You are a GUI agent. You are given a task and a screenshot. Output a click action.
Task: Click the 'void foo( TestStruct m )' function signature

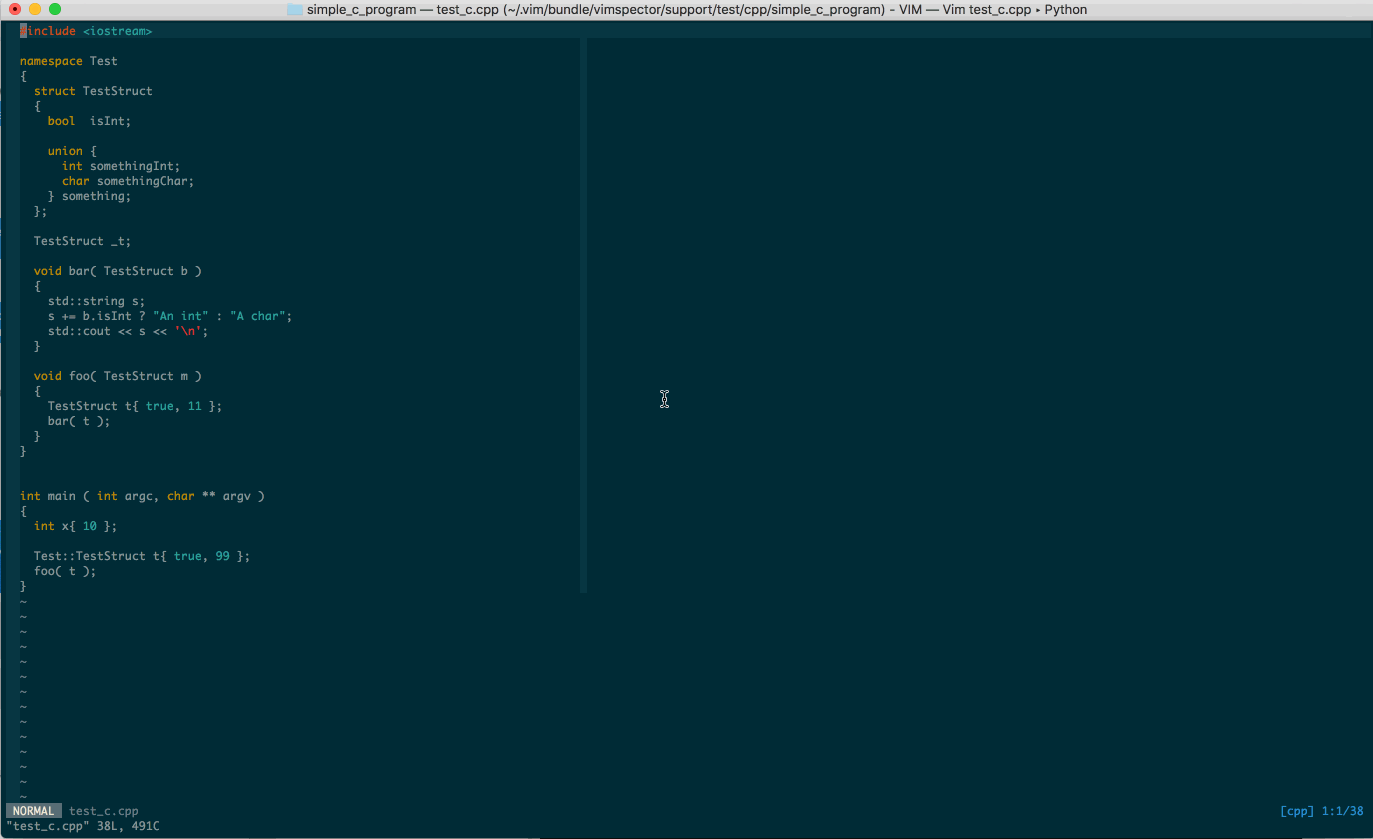pos(118,376)
